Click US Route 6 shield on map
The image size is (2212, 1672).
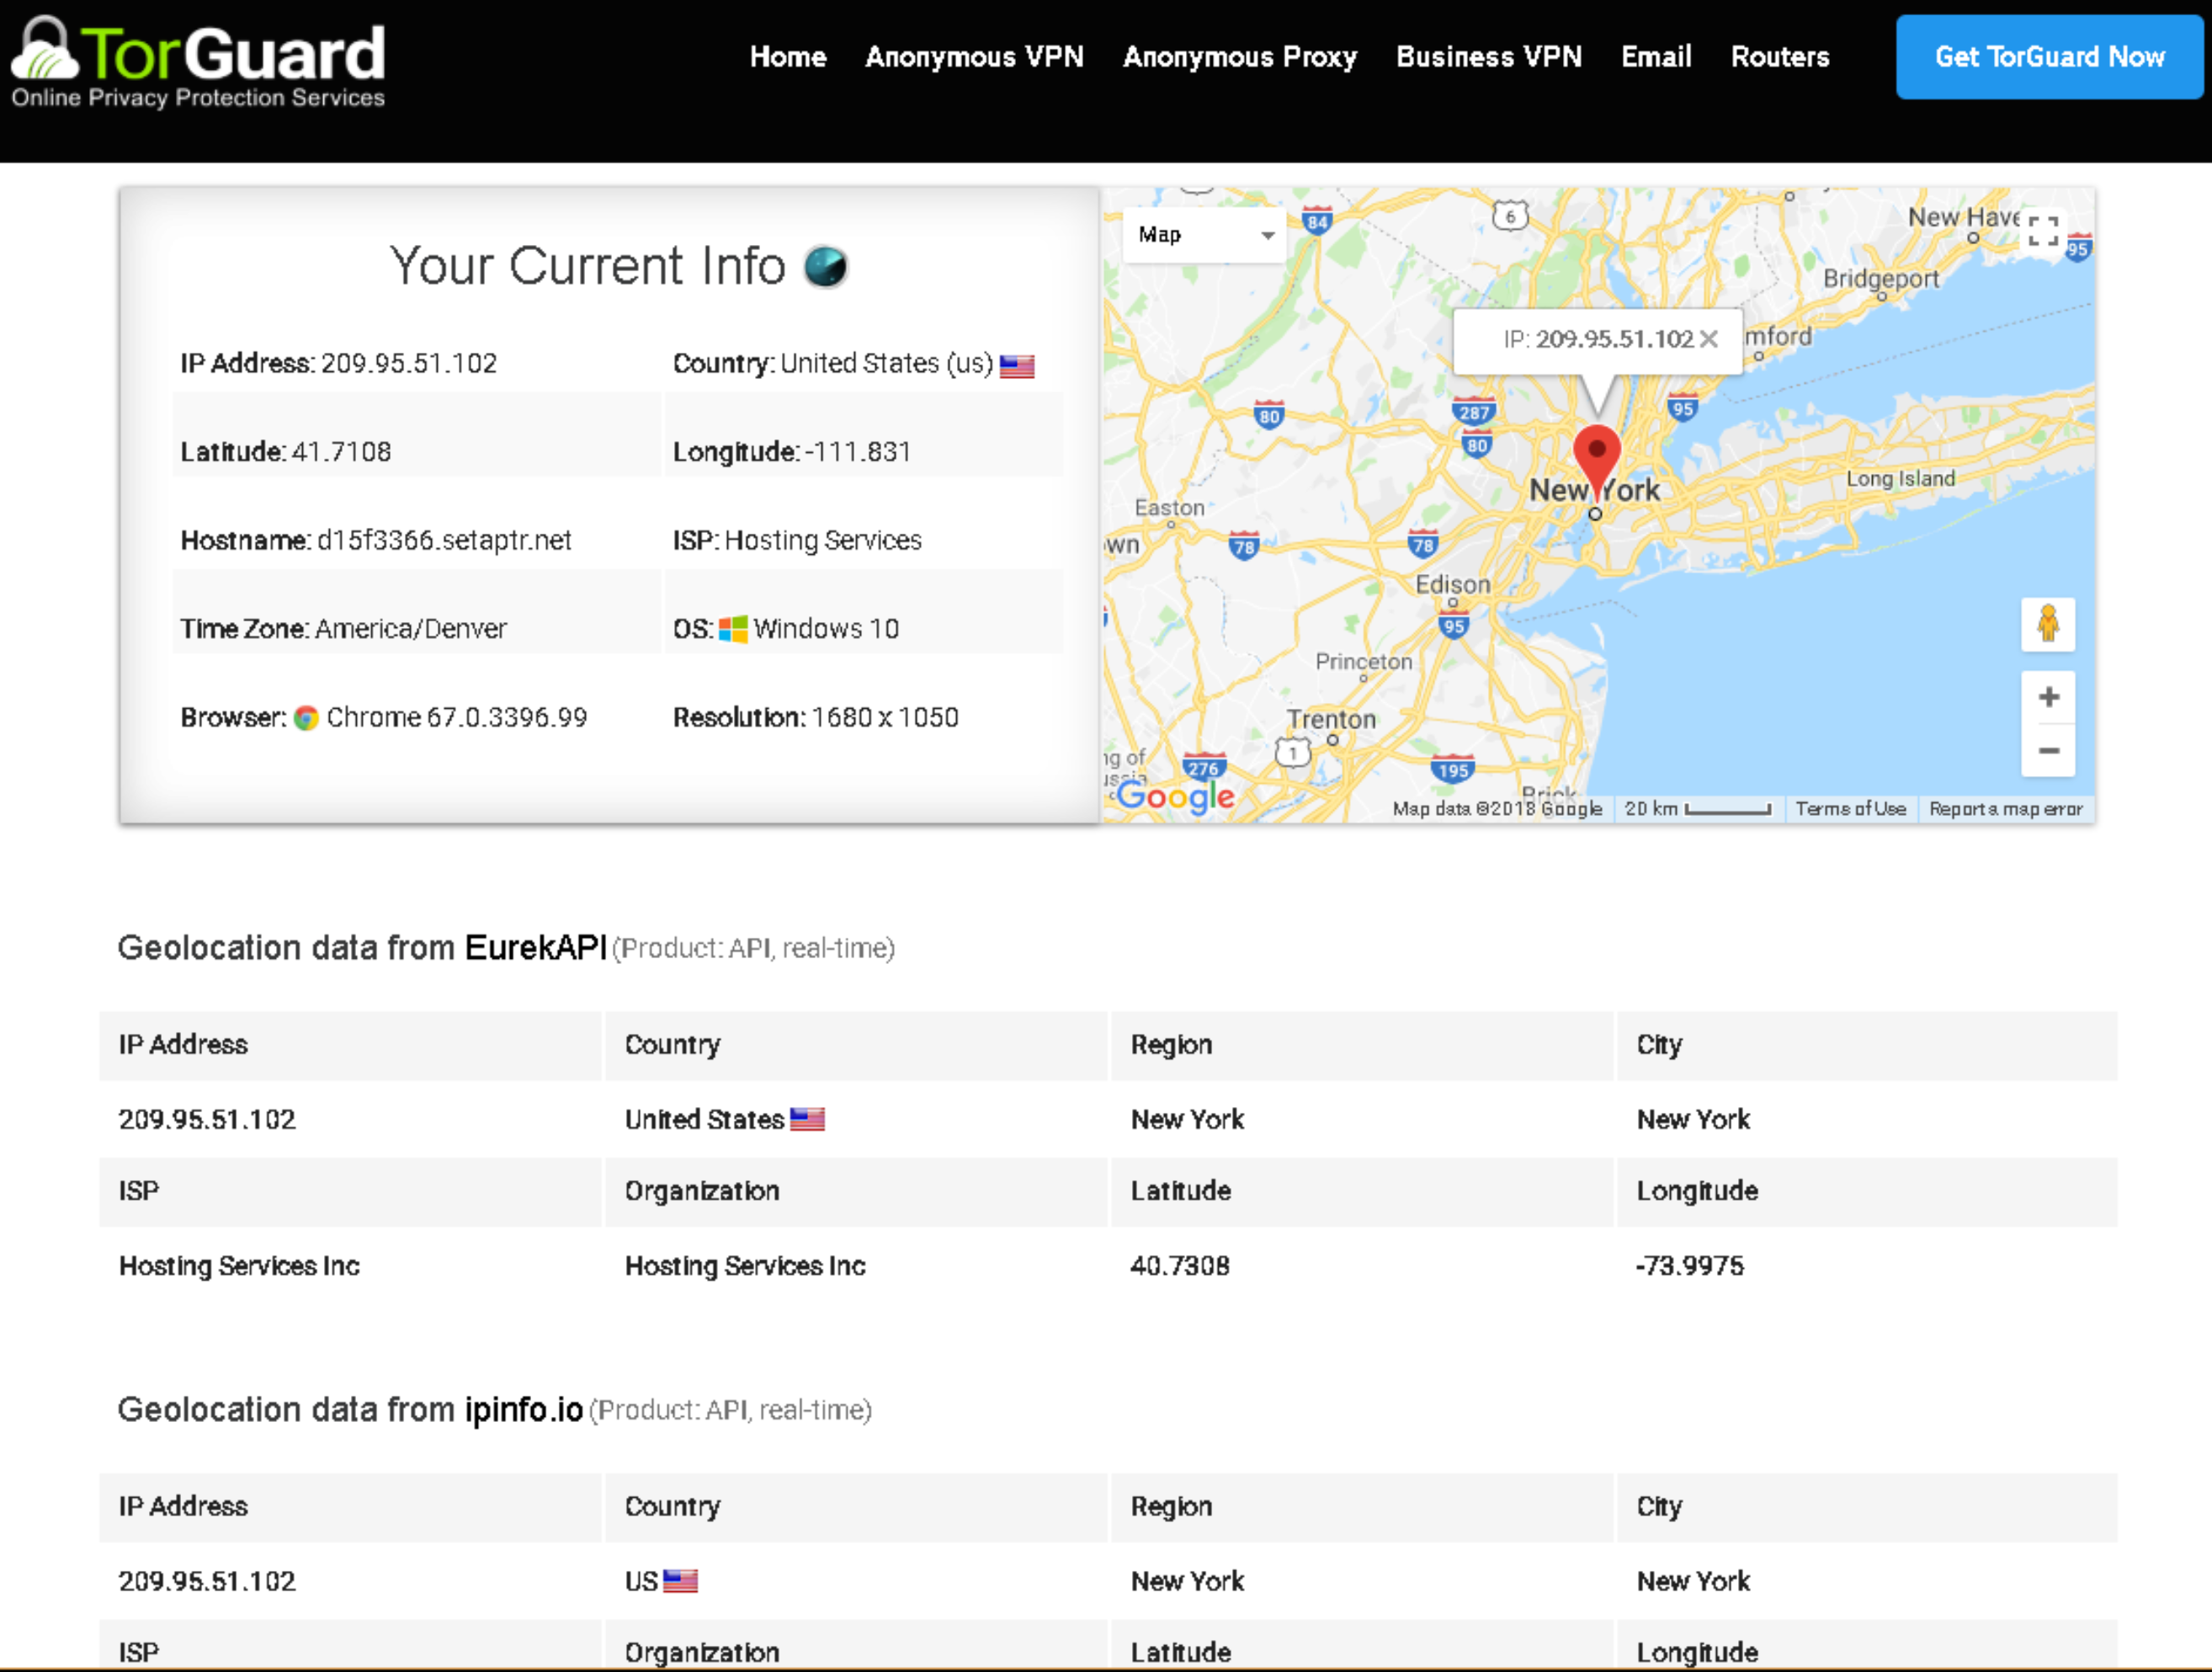pyautogui.click(x=1510, y=215)
